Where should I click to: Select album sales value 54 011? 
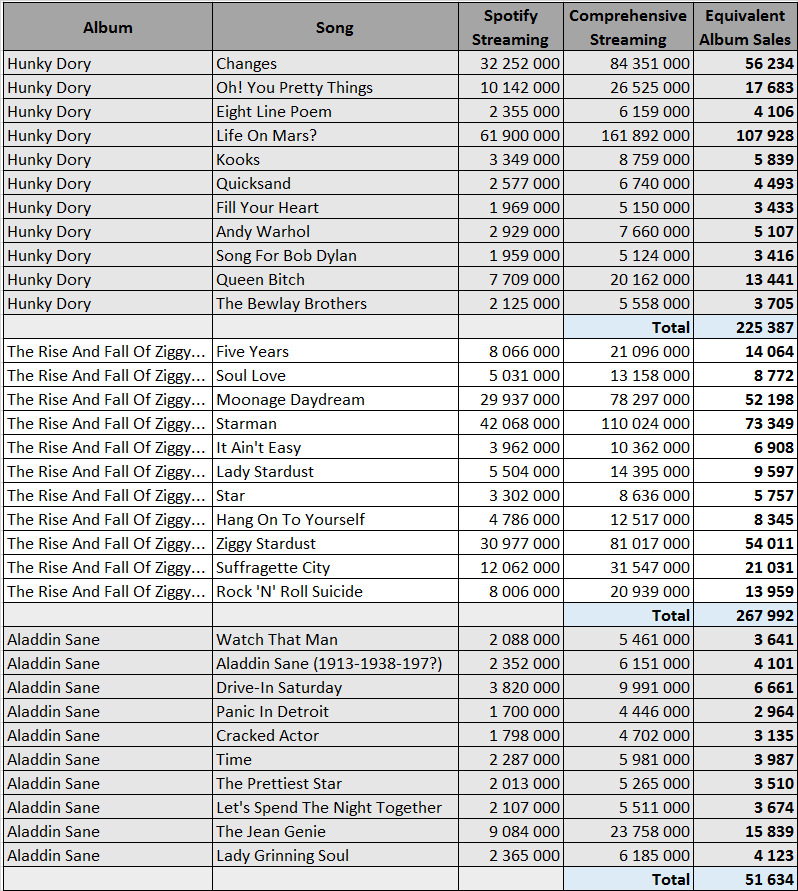point(745,543)
